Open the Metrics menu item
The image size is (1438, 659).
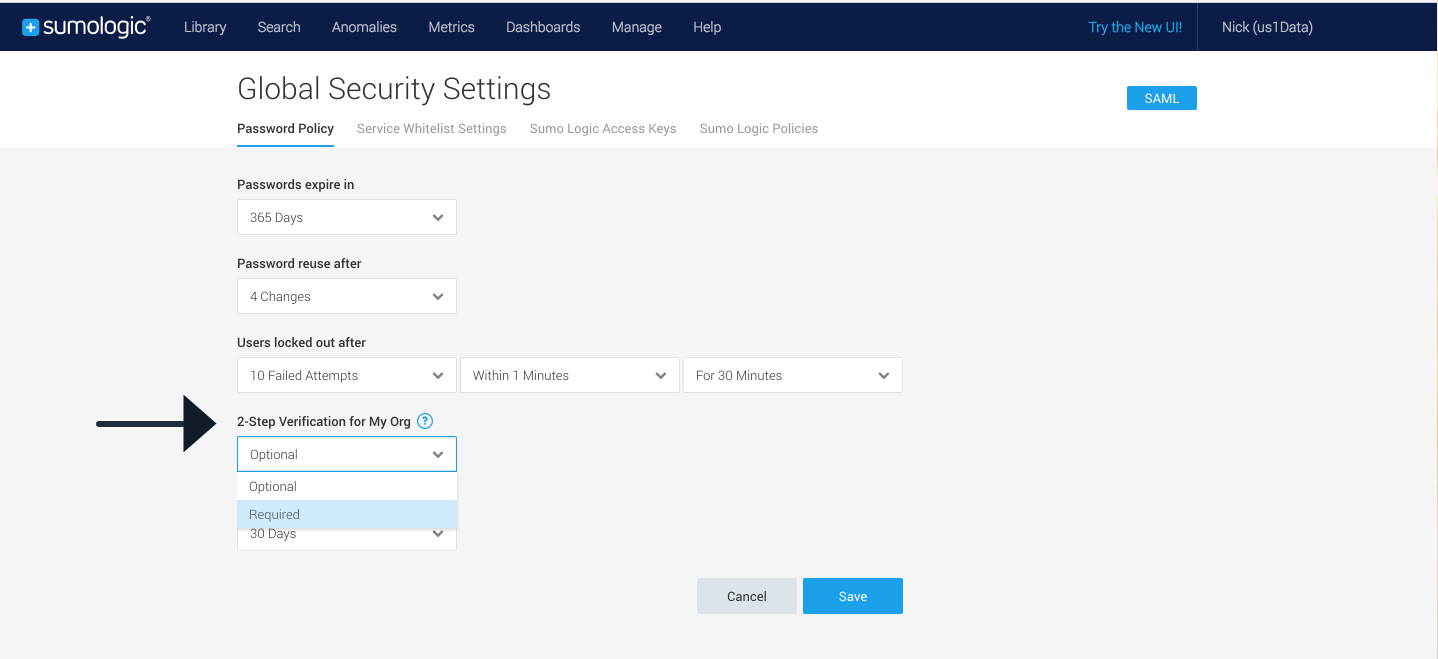point(451,27)
